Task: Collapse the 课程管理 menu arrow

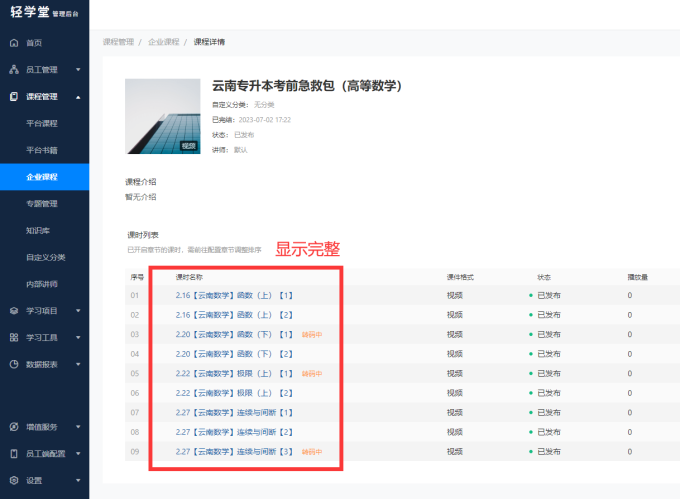Action: (x=78, y=97)
